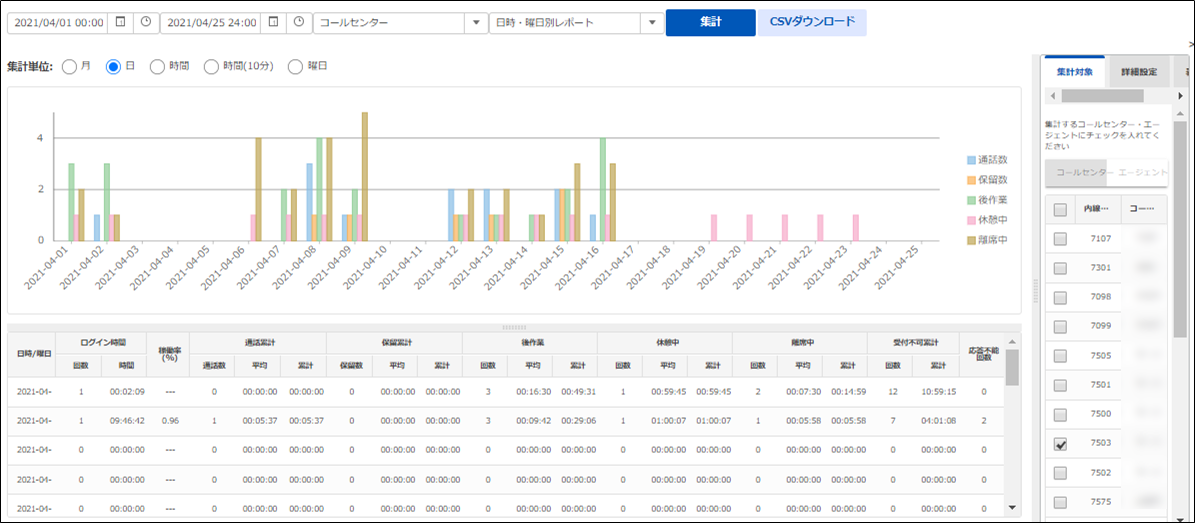Screen dimensions: 1195x523
Task: Check the box for extension 7502
Action: click(1060, 473)
